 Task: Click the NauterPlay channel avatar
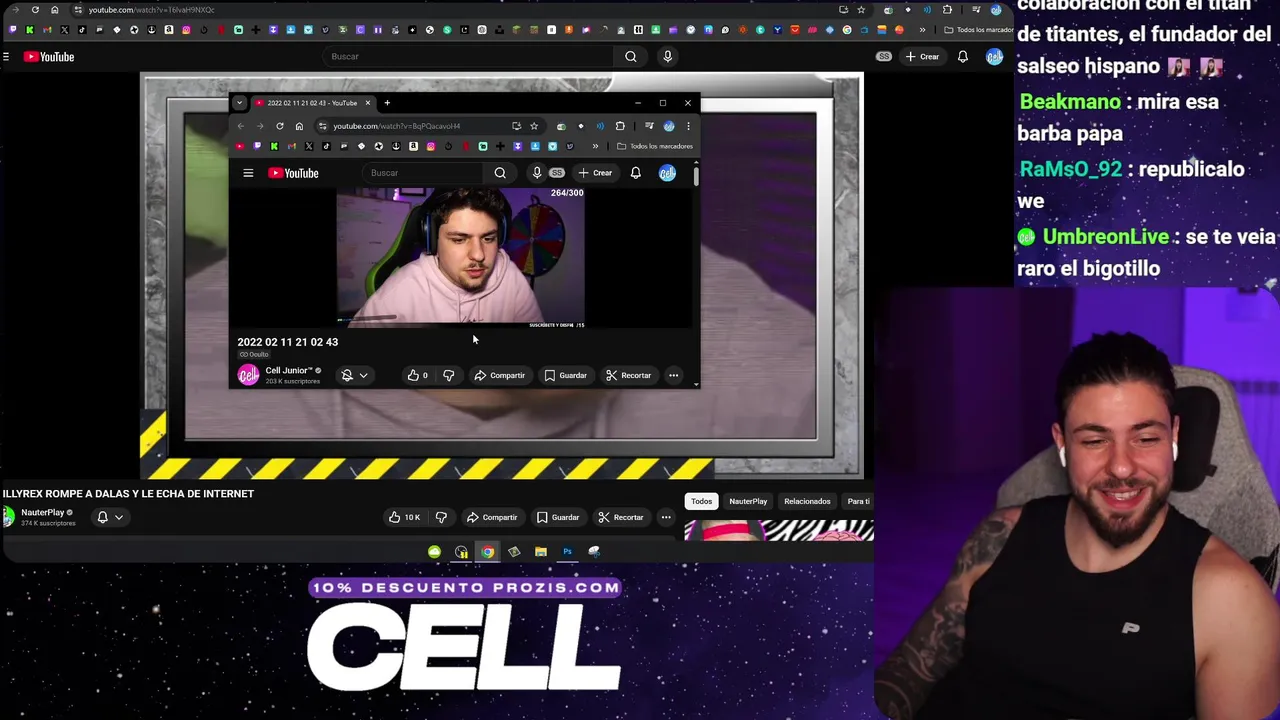click(x=8, y=517)
